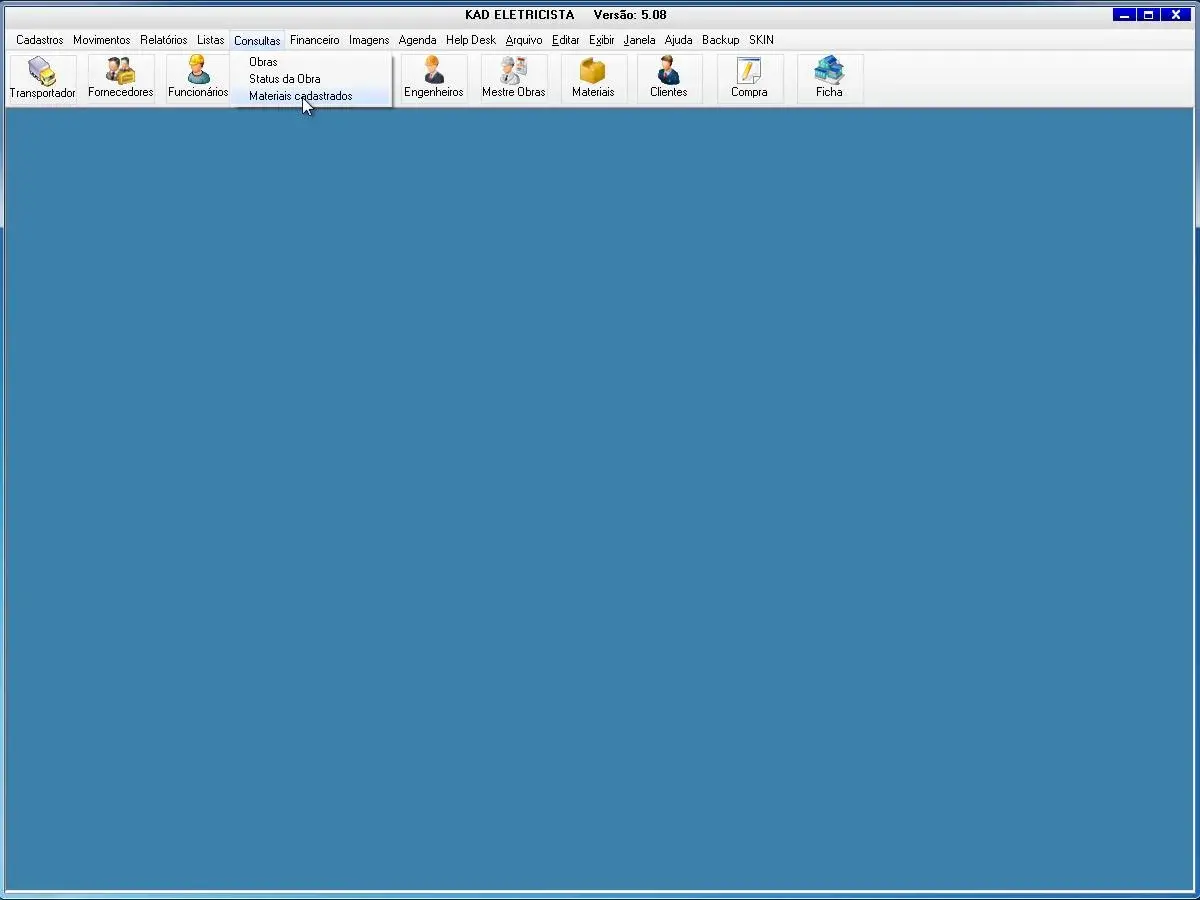Screen dimensions: 1200x900
Task: Open the Transportador toolbar icon
Action: pyautogui.click(x=42, y=78)
